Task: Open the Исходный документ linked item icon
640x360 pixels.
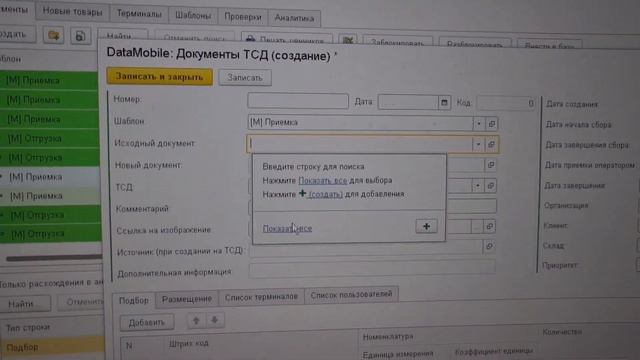Action: pos(491,144)
